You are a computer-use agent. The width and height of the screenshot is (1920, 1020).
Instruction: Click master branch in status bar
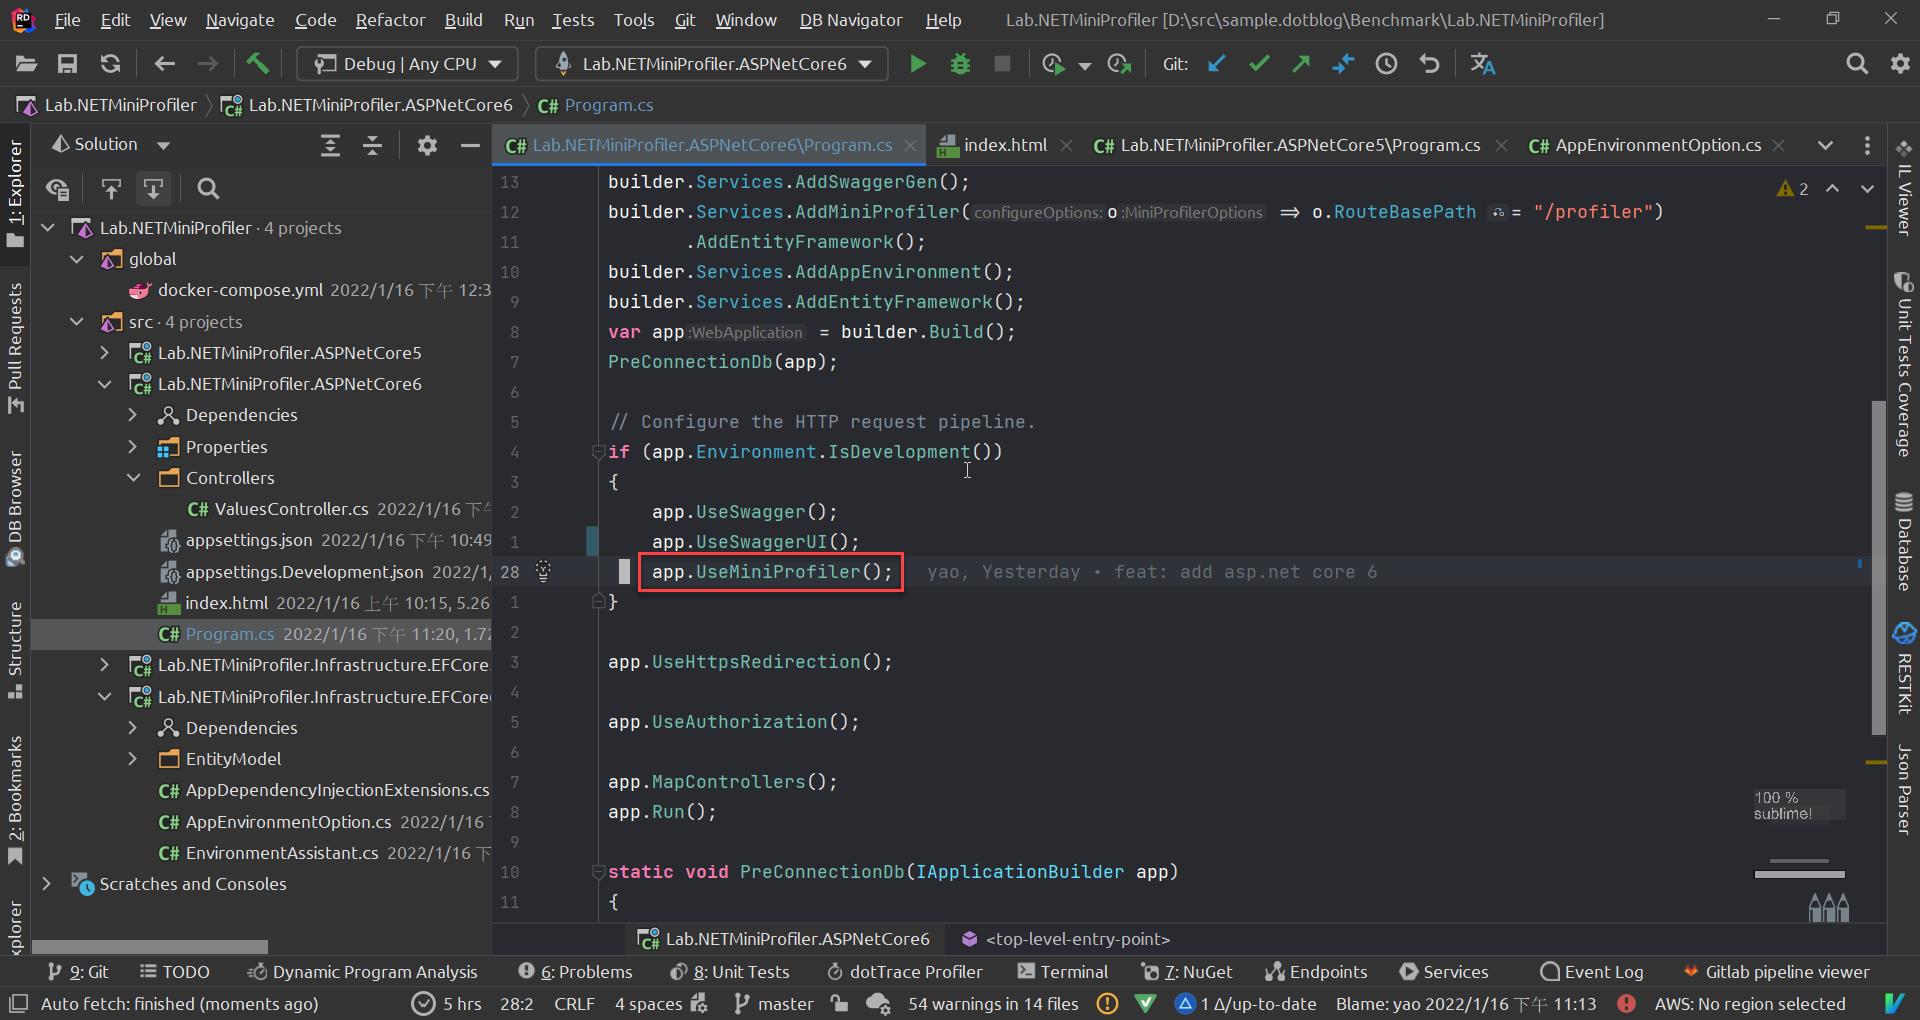point(774,1003)
